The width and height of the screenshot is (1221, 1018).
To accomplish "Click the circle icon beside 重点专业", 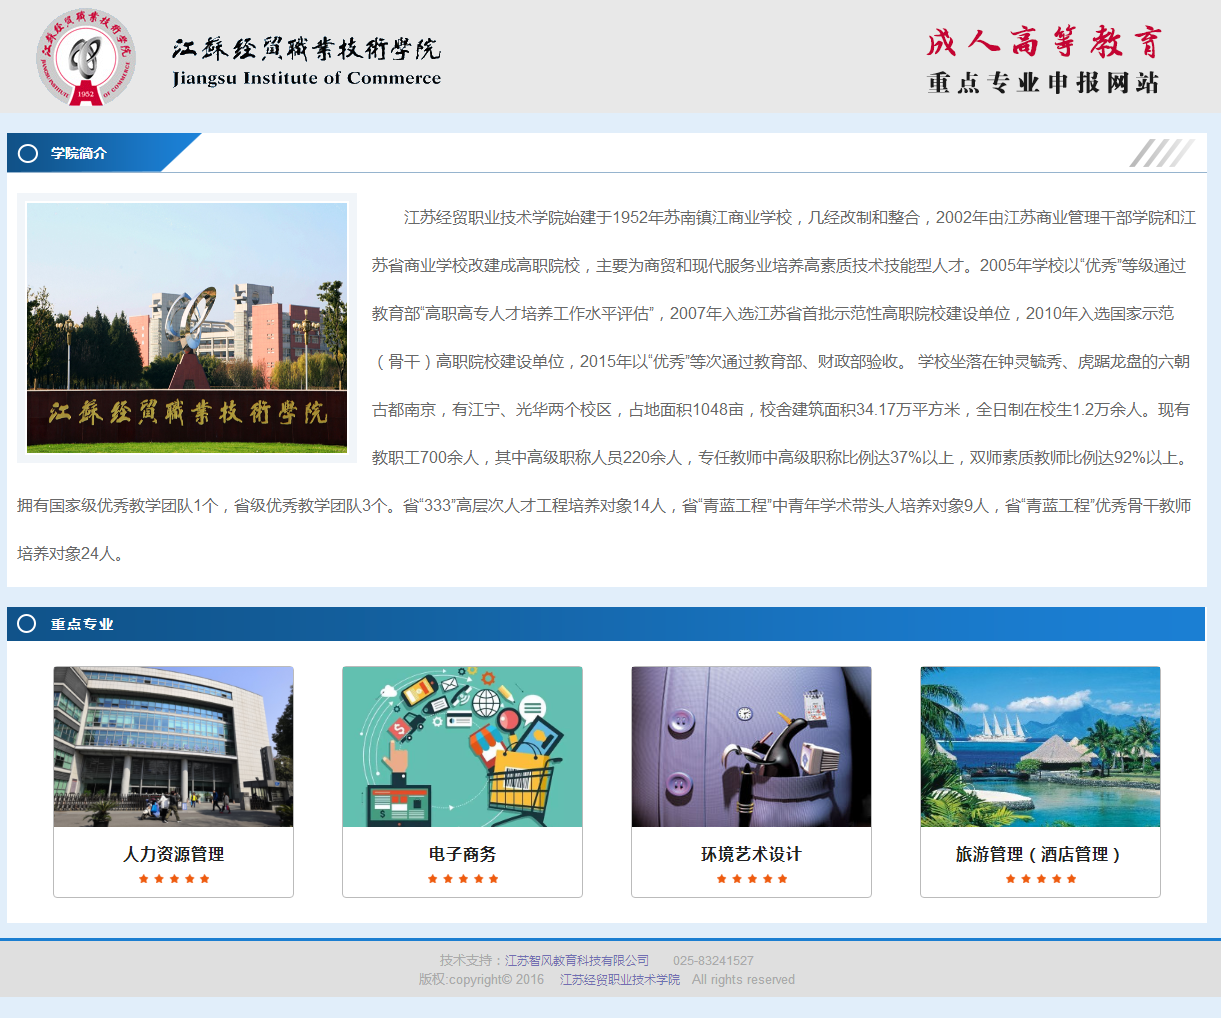I will (x=27, y=624).
